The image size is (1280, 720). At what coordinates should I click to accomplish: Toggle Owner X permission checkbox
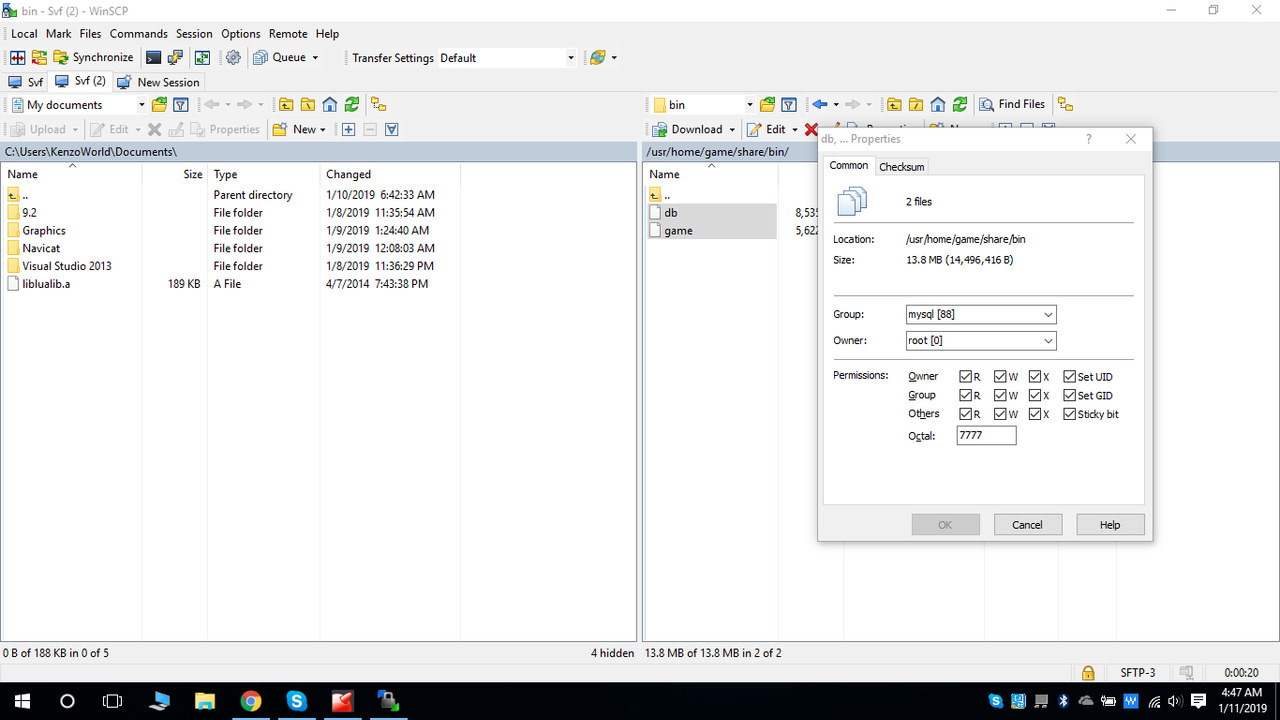[1035, 377]
